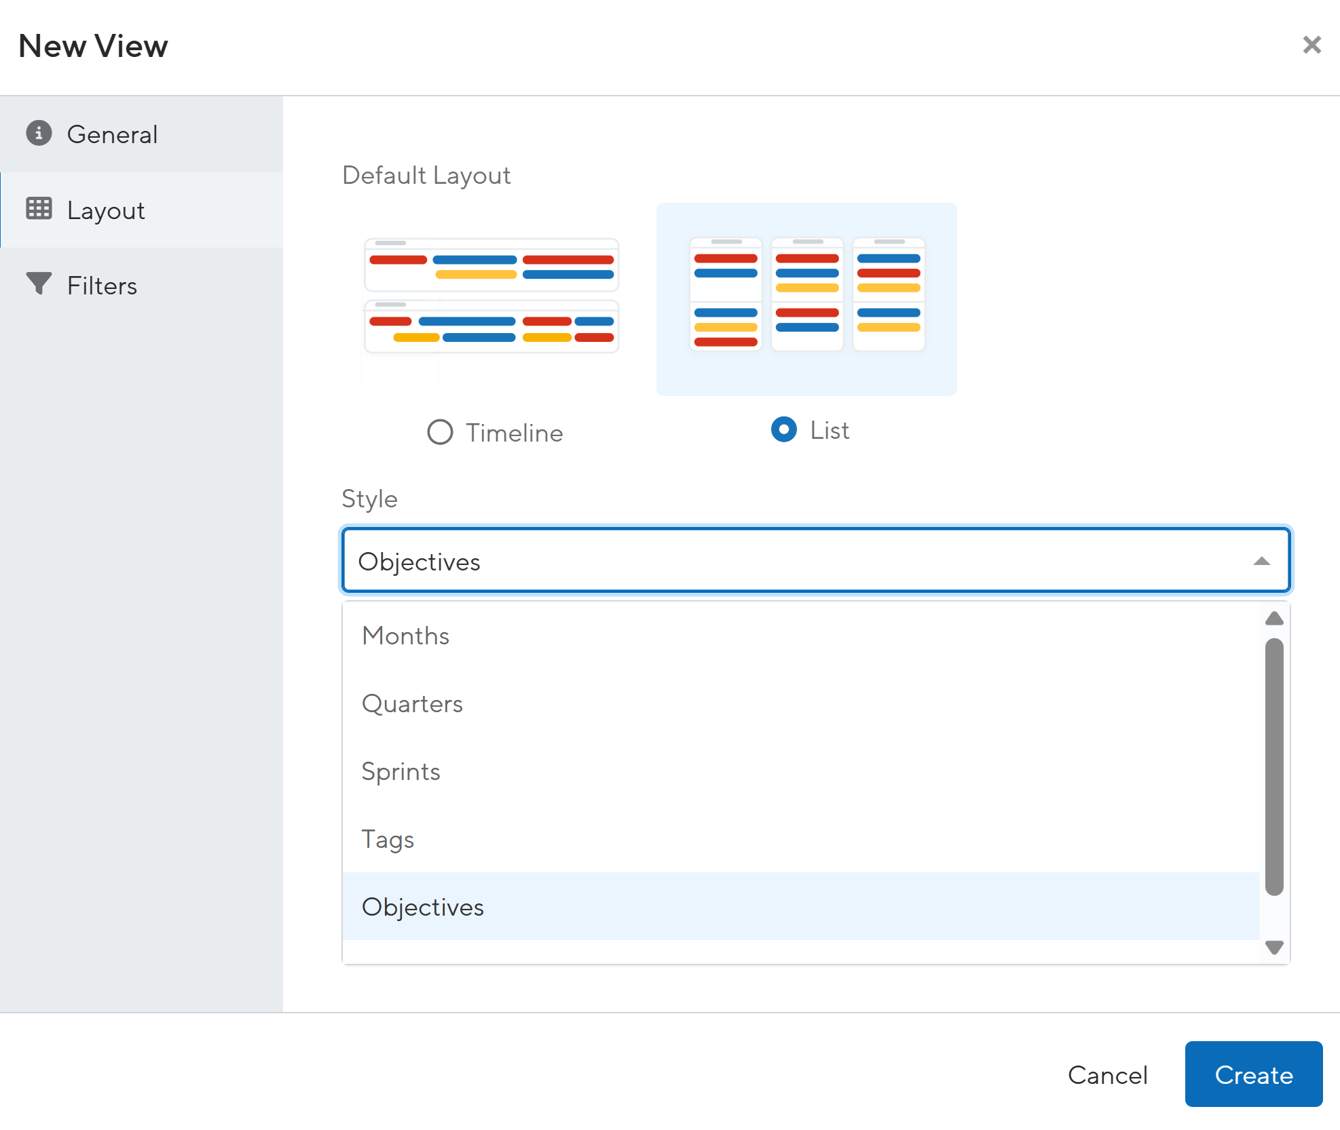Choose Months from the Style list
This screenshot has width=1340, height=1130.
(800, 636)
